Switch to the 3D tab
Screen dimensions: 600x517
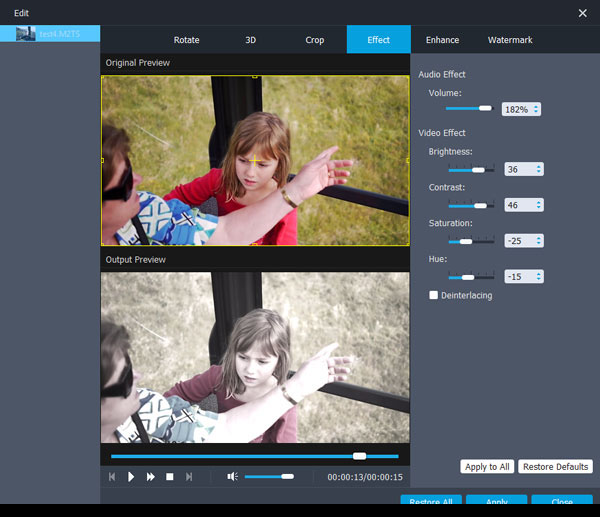click(x=250, y=40)
